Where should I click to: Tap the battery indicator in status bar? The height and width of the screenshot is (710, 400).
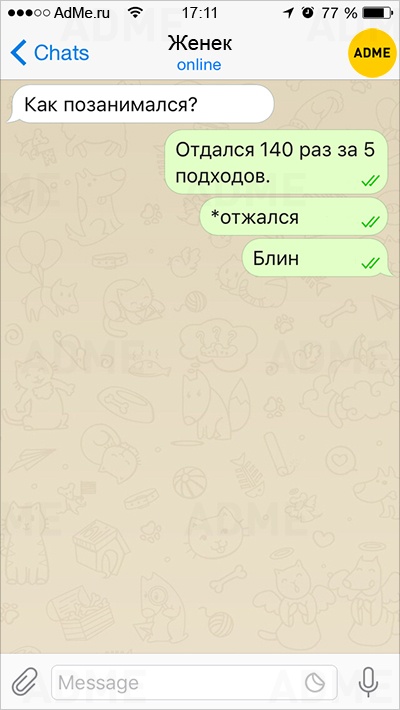[x=378, y=13]
